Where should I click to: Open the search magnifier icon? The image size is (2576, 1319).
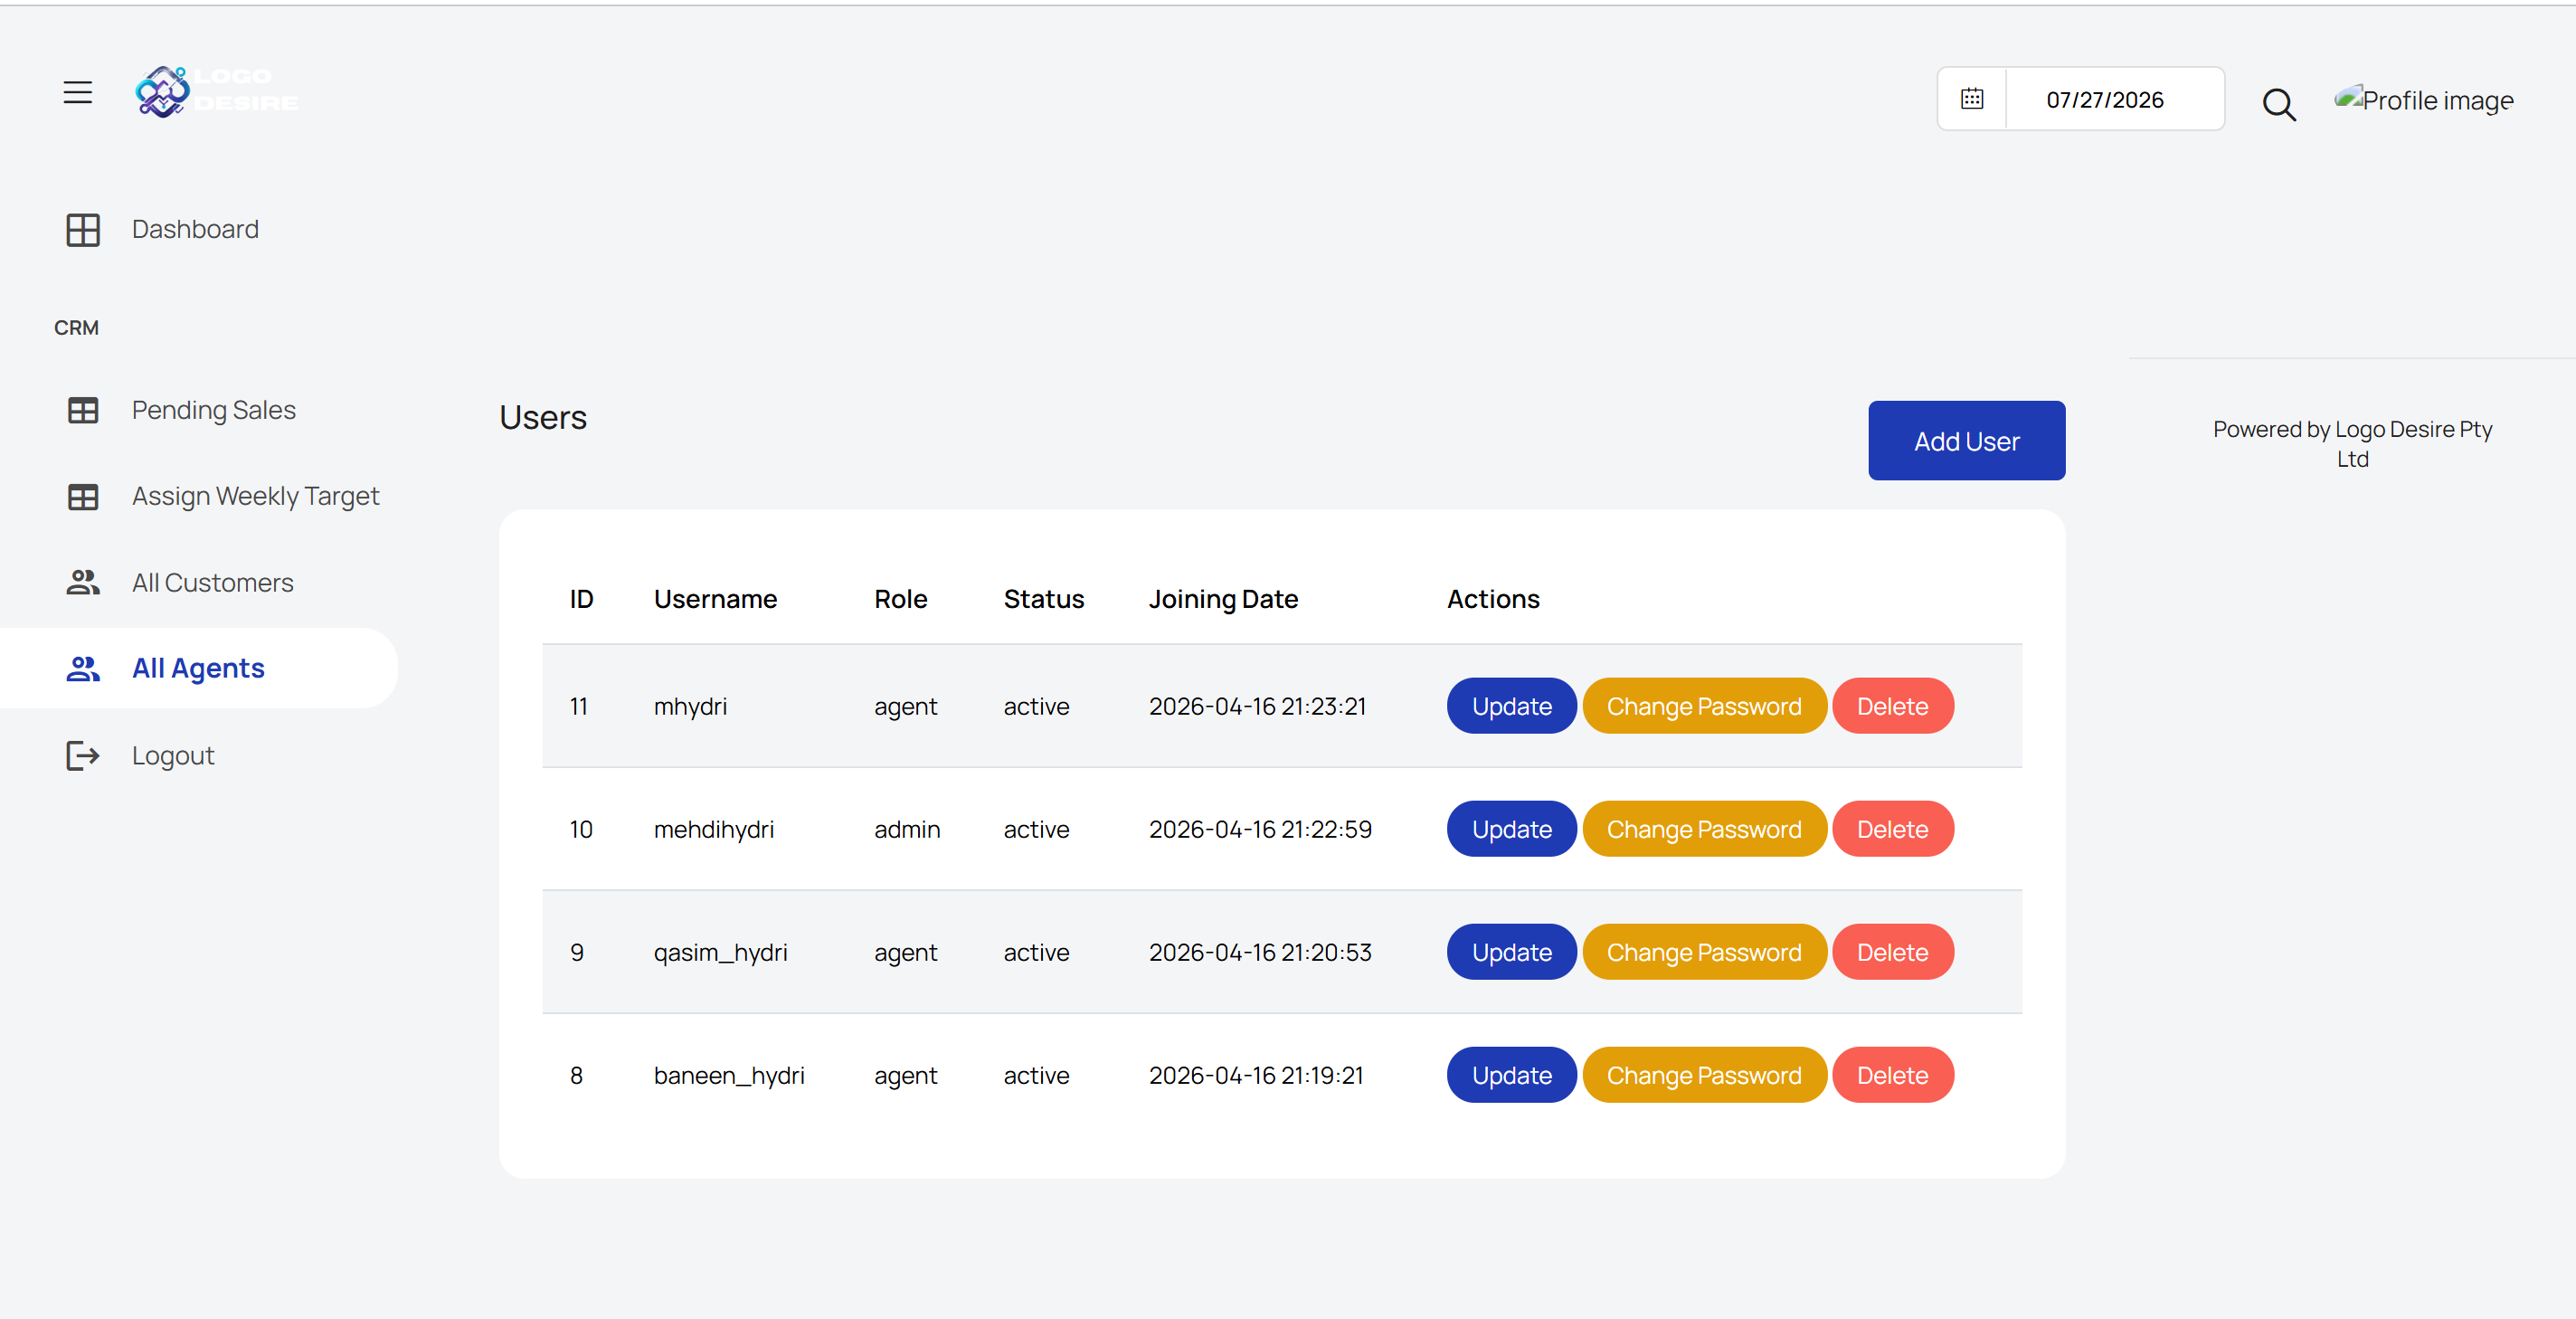(x=2279, y=104)
